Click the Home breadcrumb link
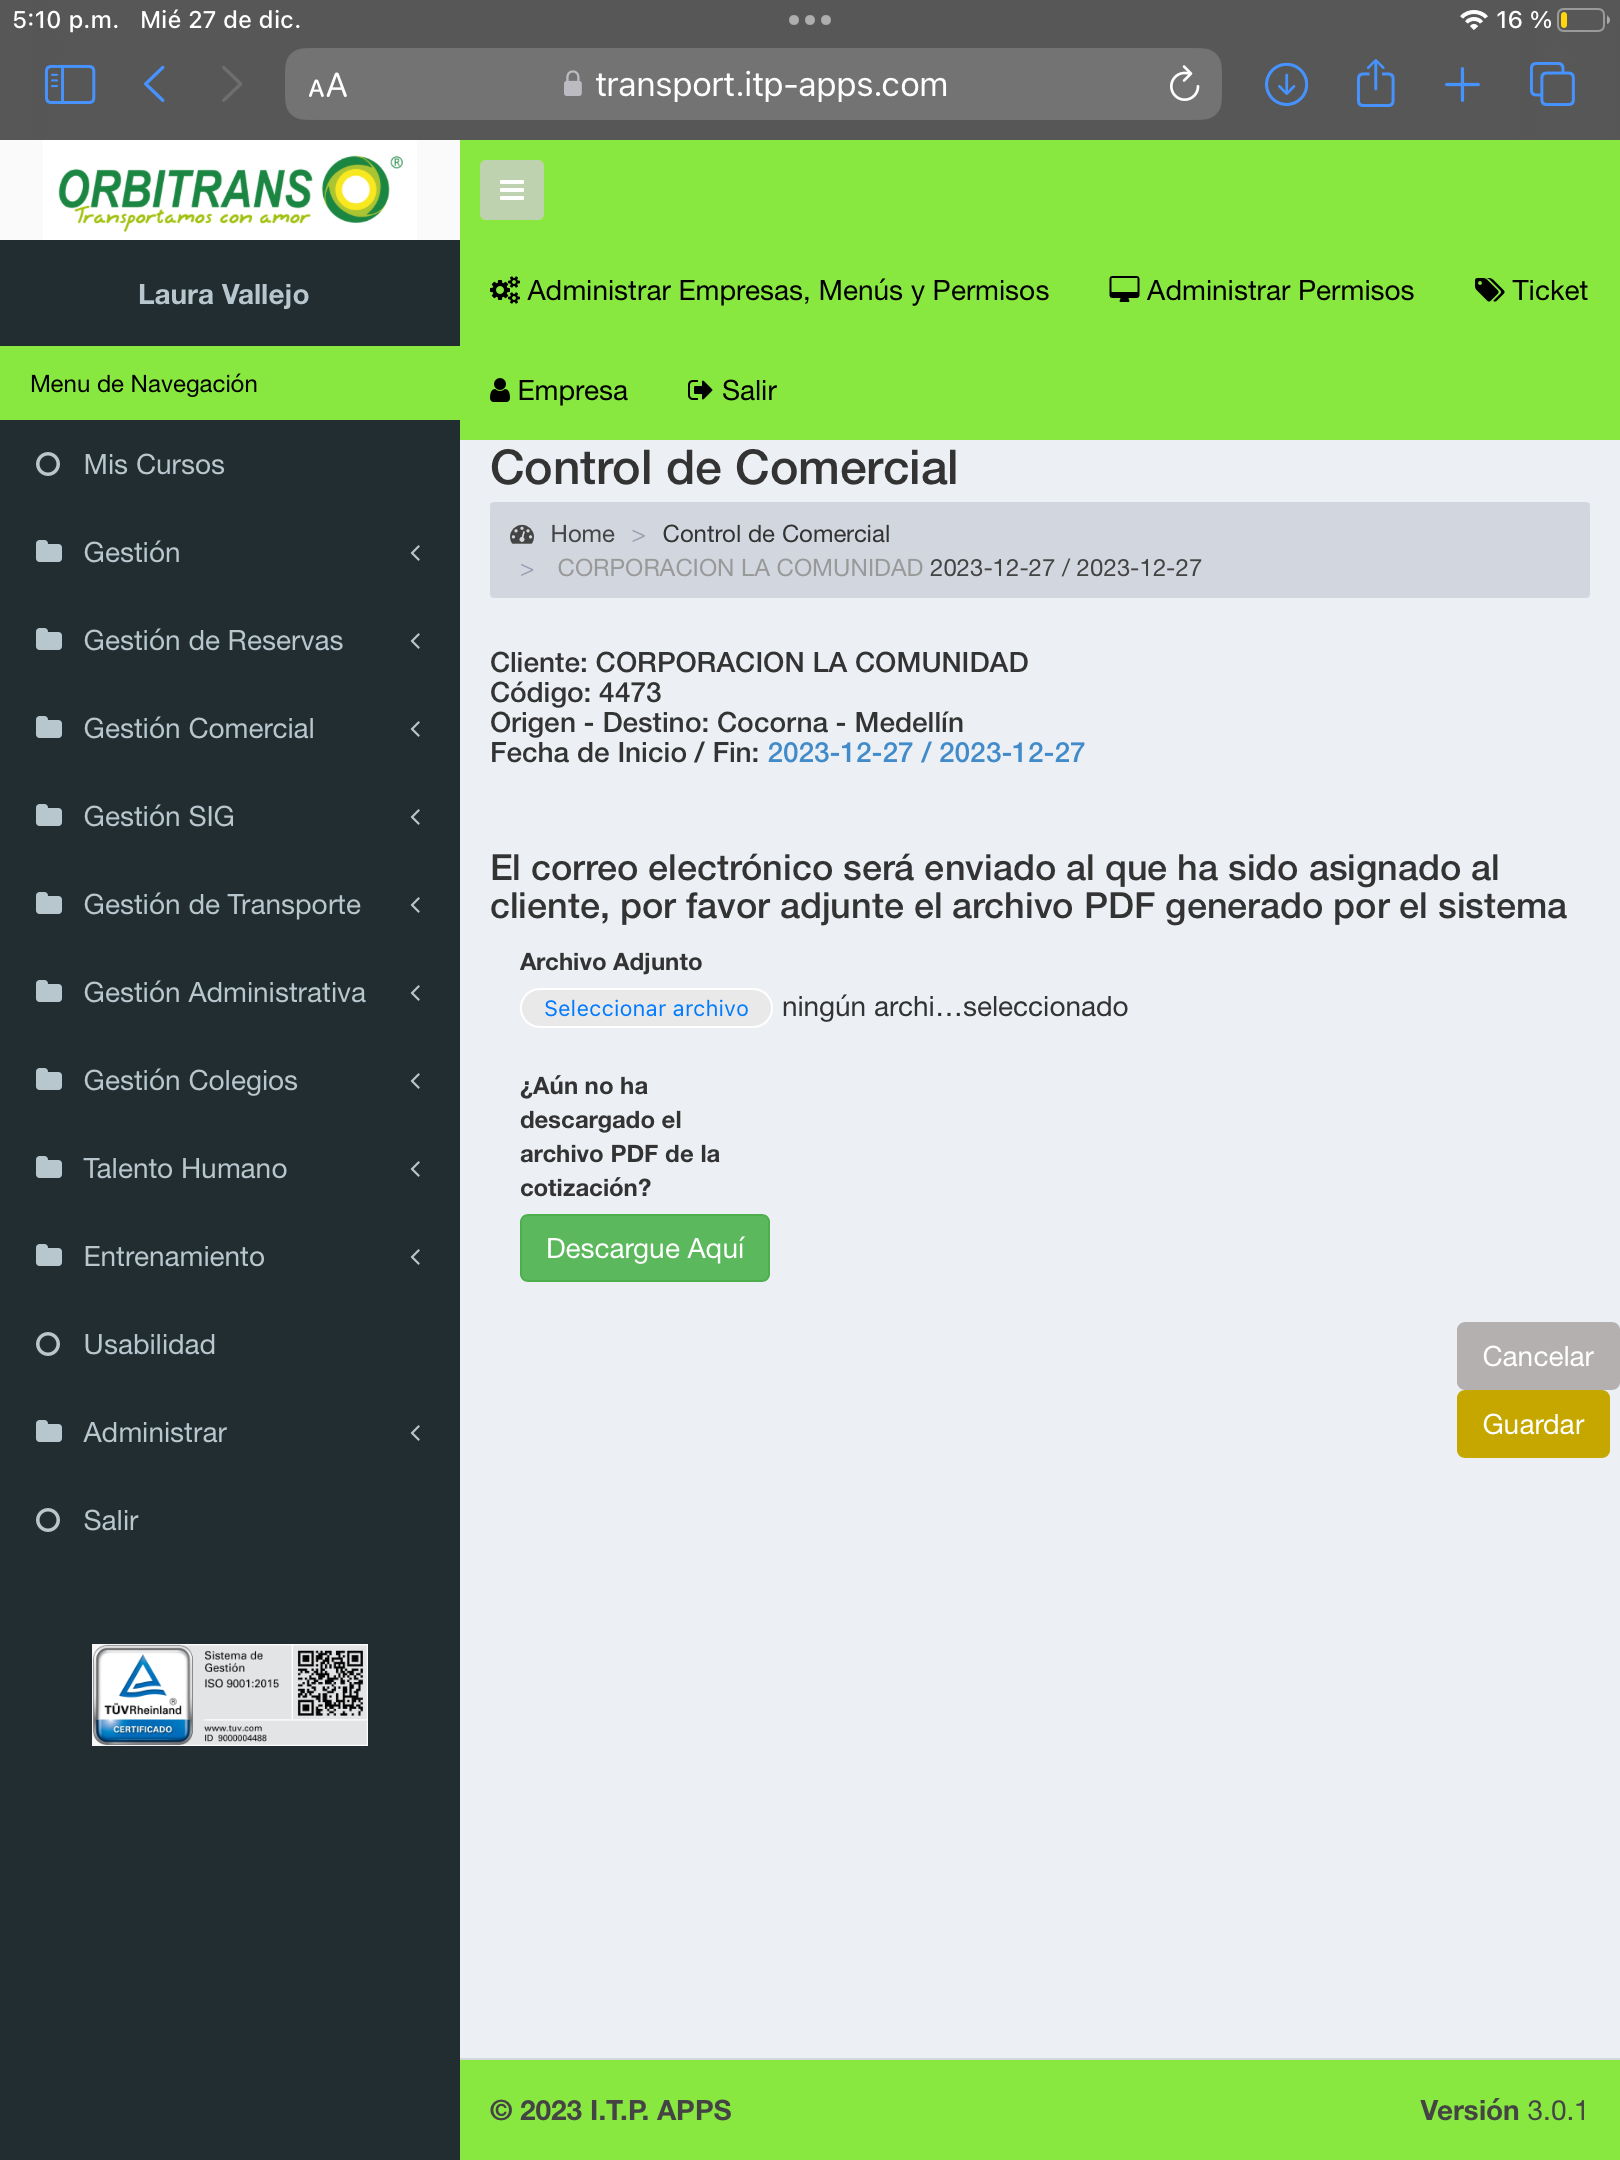This screenshot has height=2160, width=1620. pyautogui.click(x=582, y=534)
